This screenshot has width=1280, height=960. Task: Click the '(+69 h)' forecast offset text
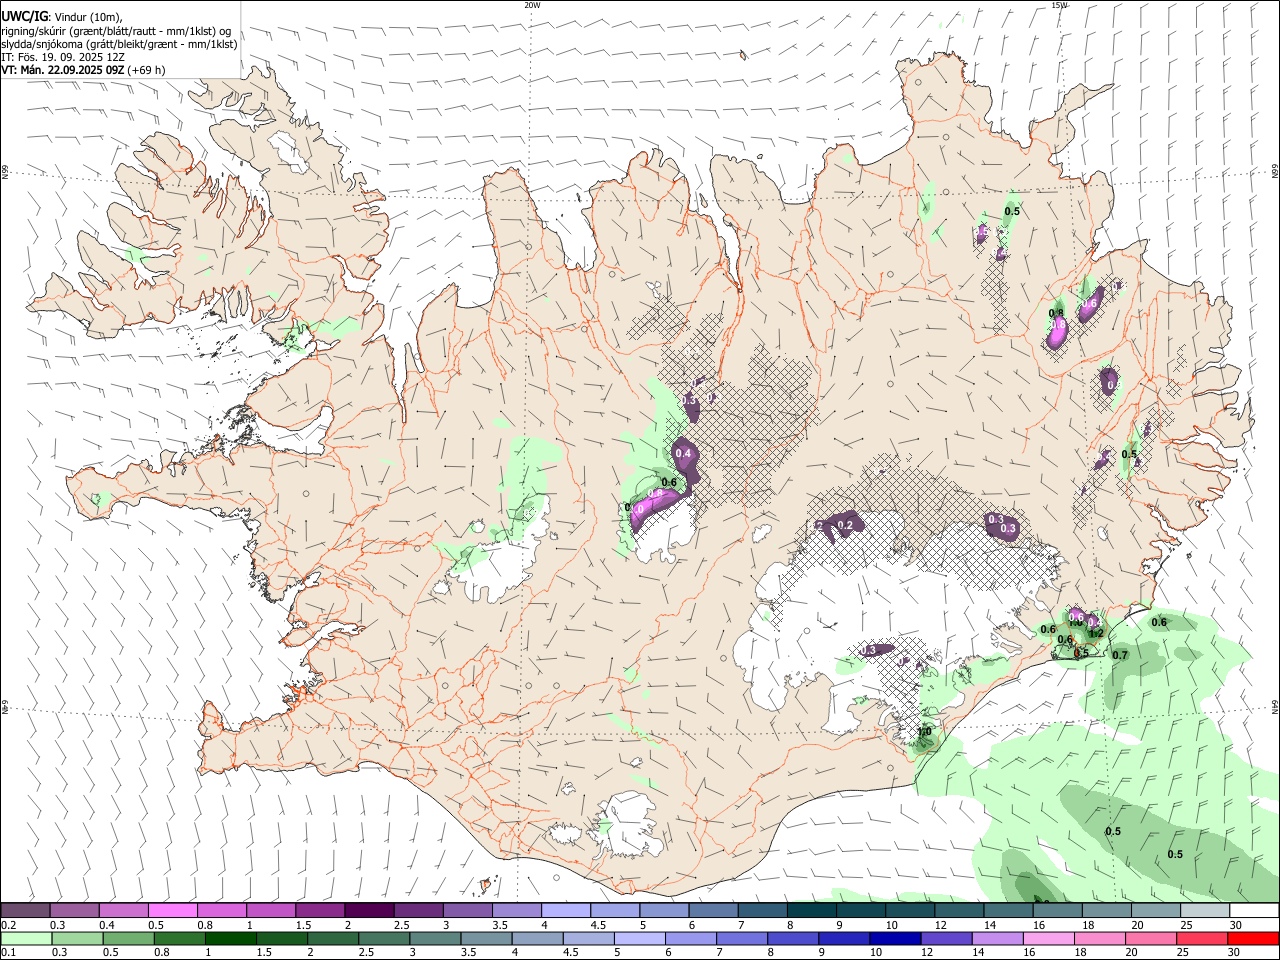tap(146, 70)
